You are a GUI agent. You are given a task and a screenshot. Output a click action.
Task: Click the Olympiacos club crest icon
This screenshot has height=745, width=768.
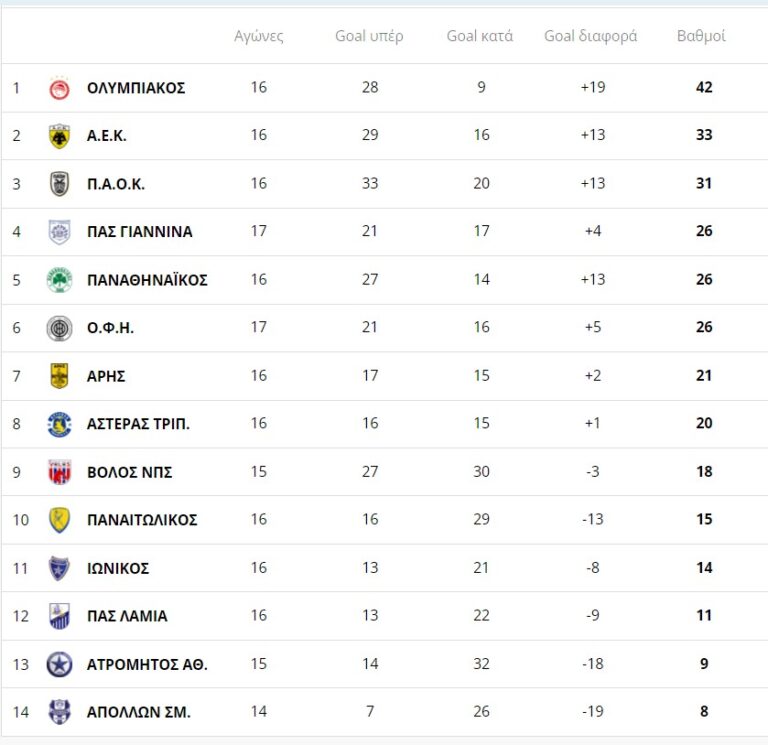pyautogui.click(x=60, y=88)
